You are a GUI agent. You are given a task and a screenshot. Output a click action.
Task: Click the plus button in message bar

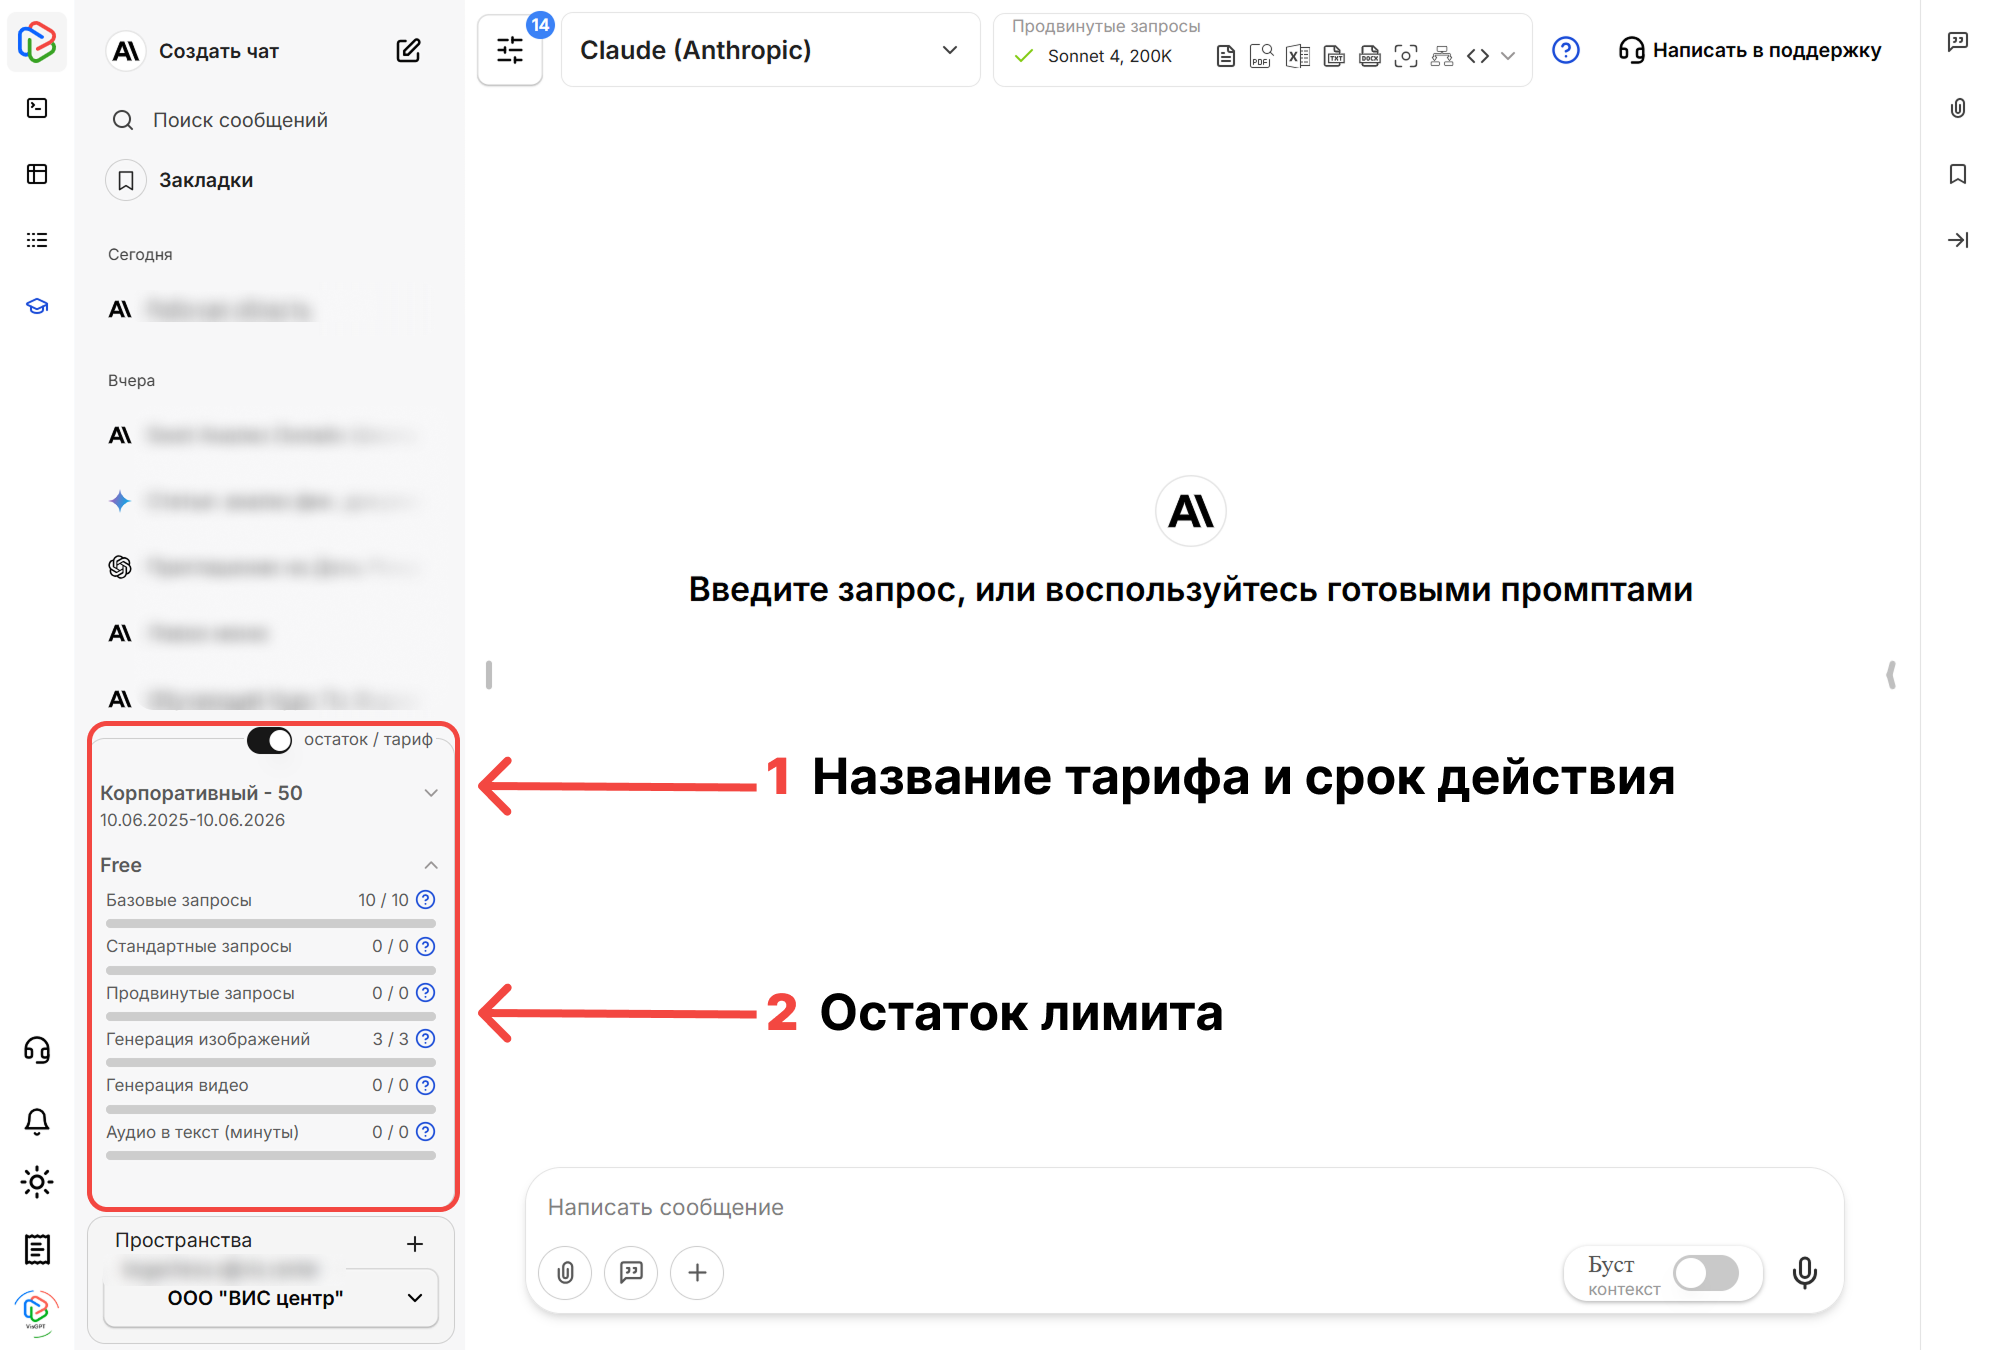[697, 1272]
